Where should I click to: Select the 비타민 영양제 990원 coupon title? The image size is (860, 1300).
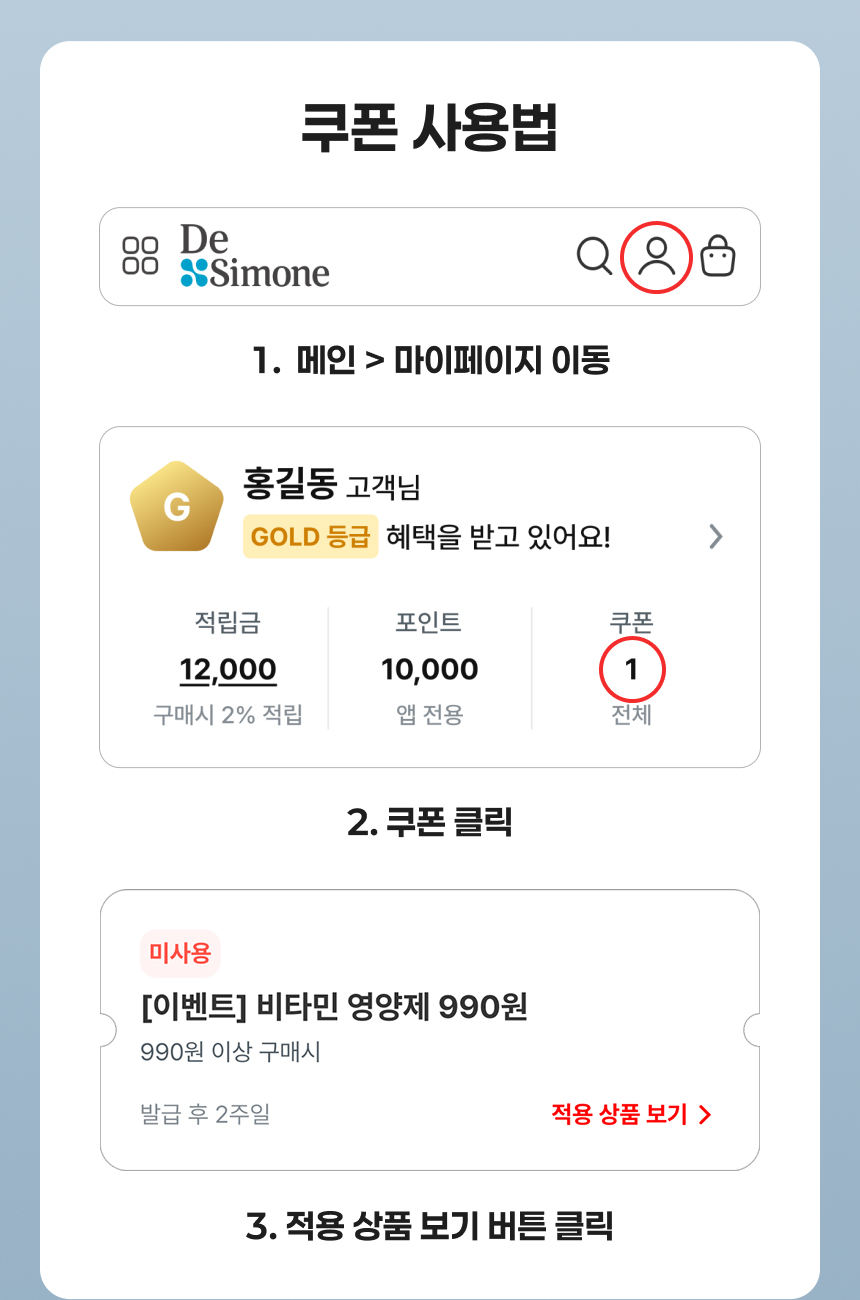click(x=334, y=1007)
